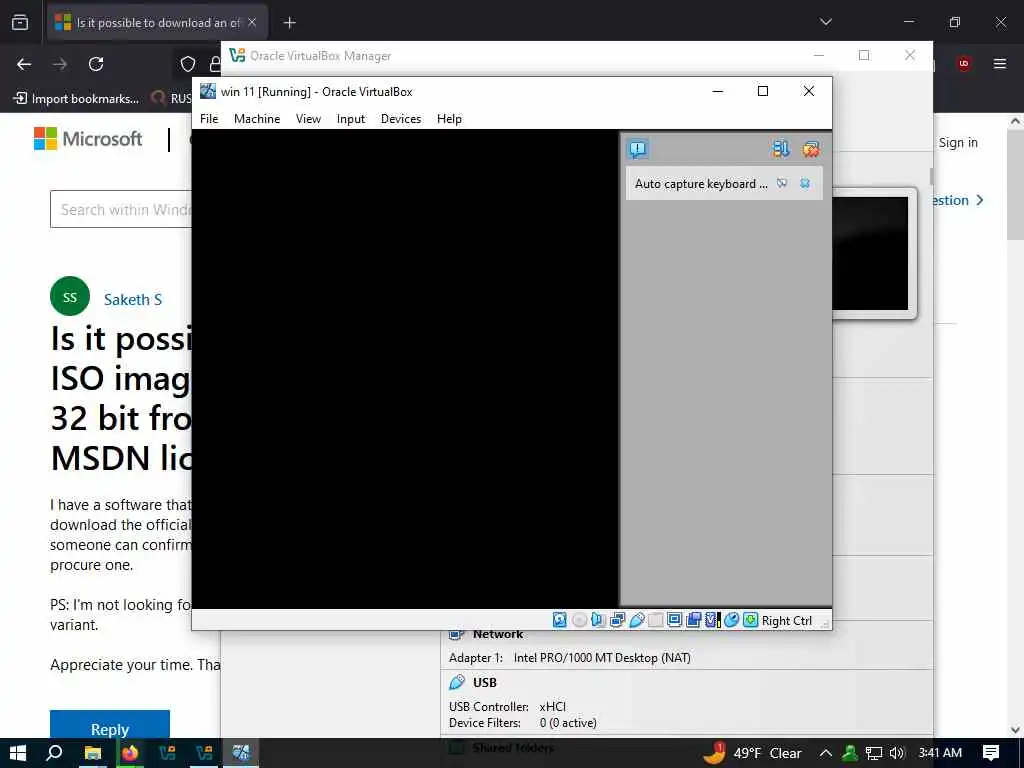
Task: Click network adapters indicator in VM status bar
Action: point(617,620)
